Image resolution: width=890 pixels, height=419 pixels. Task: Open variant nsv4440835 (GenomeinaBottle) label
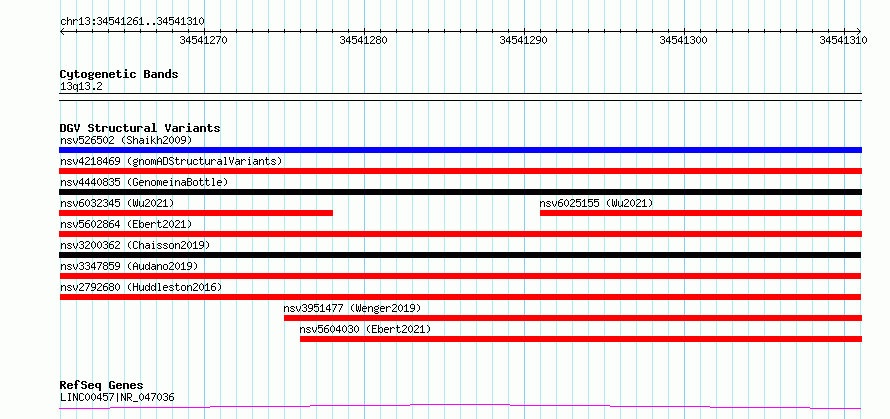pos(144,182)
